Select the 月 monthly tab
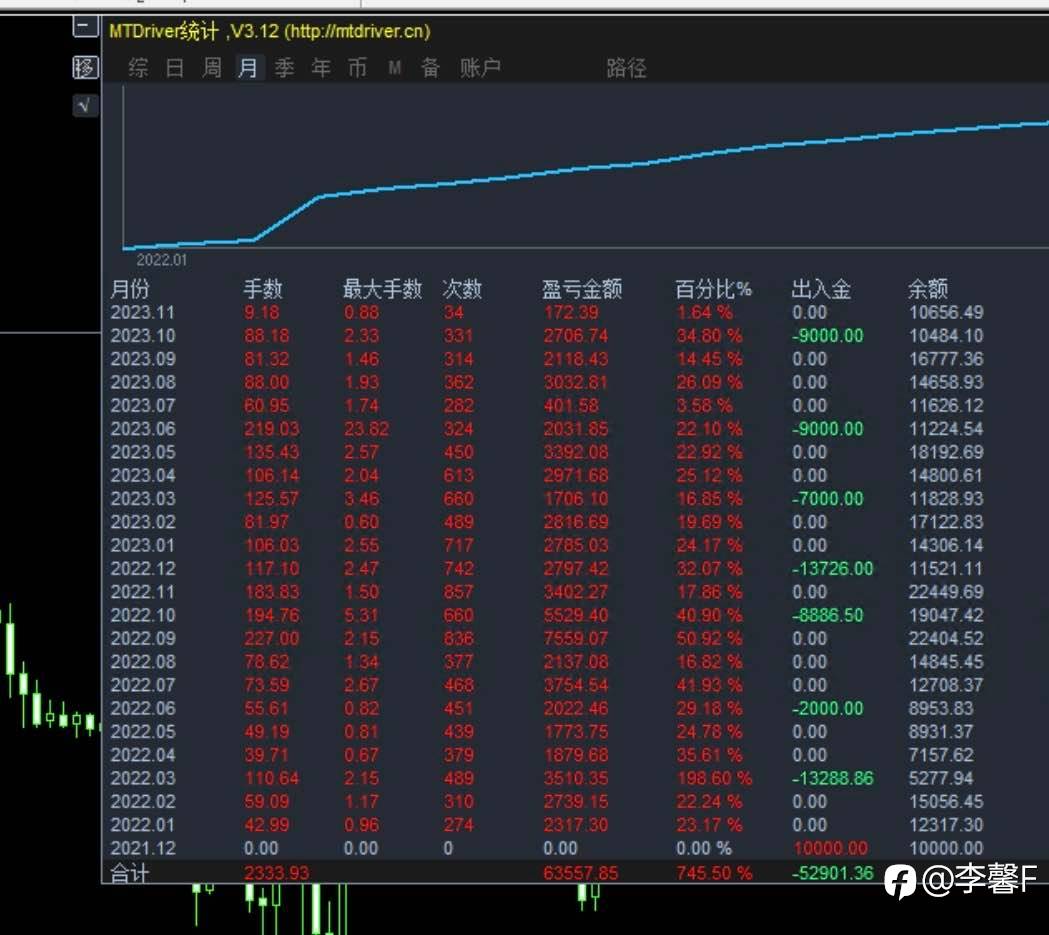The width and height of the screenshot is (1049, 935). tap(248, 68)
